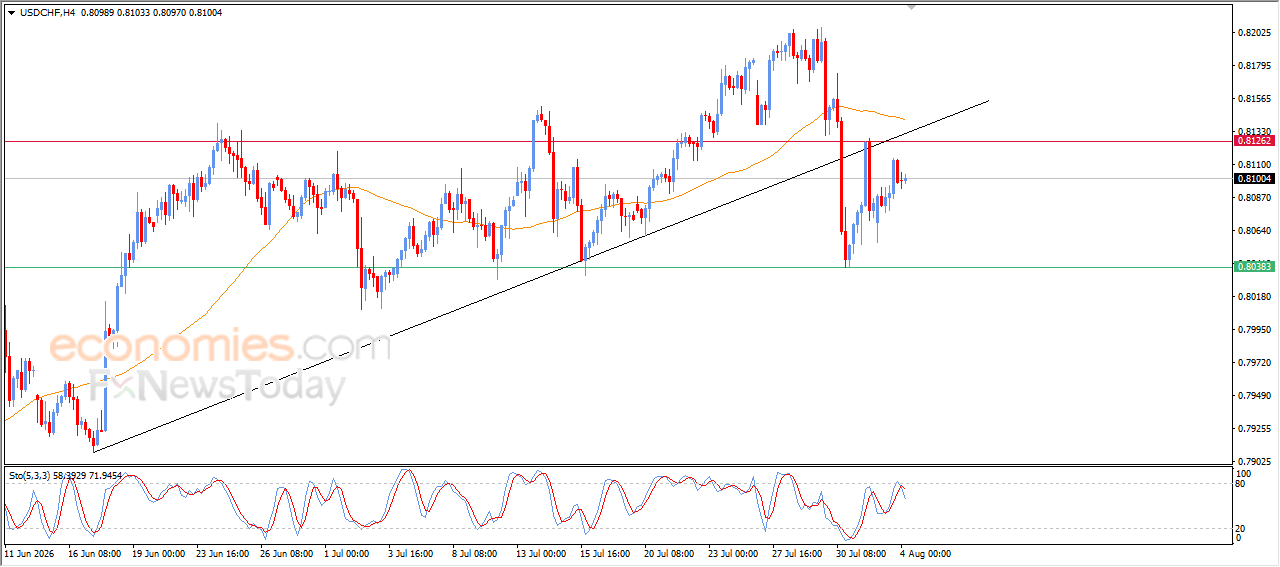Click the Sto(5,3,3) indicator label
Image resolution: width=1280 pixels, height=567 pixels.
point(29,476)
